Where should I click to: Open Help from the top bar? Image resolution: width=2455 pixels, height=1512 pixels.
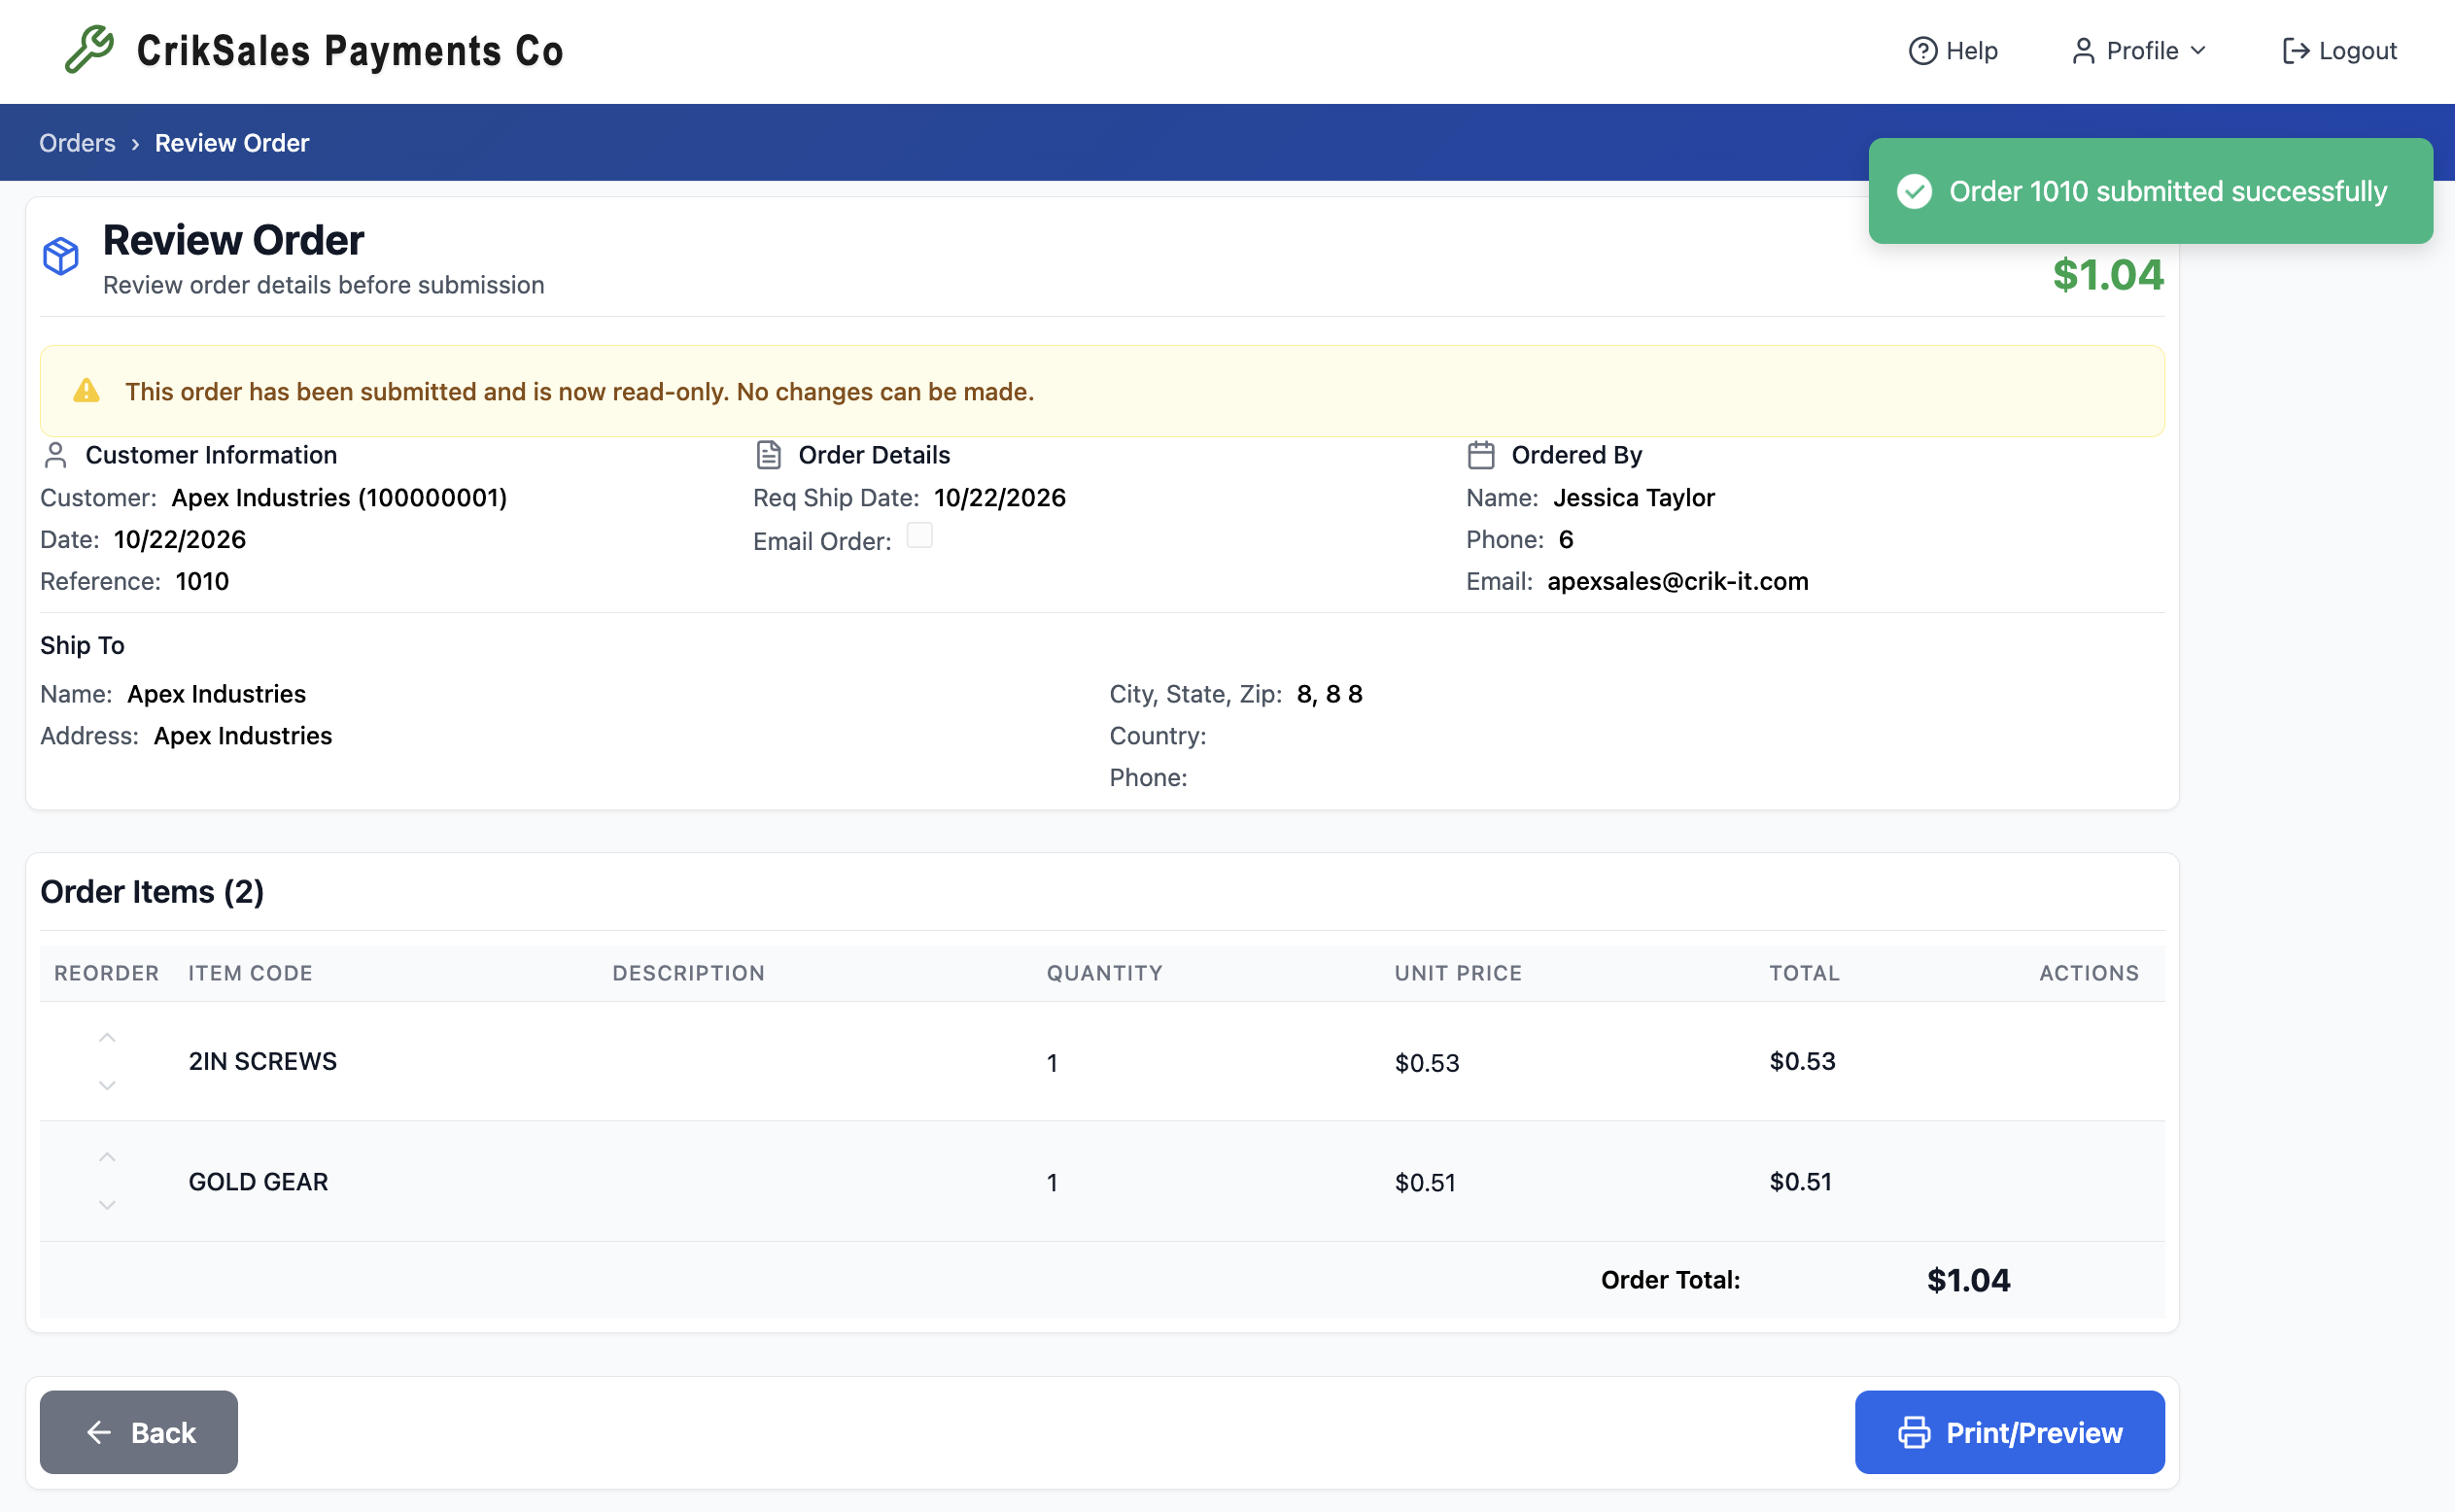tap(1952, 51)
